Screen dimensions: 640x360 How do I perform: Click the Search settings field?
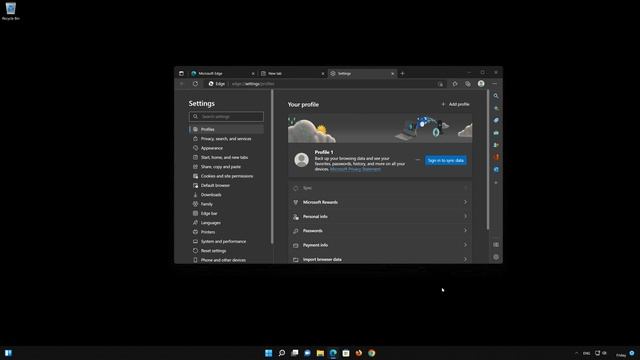(x=226, y=117)
